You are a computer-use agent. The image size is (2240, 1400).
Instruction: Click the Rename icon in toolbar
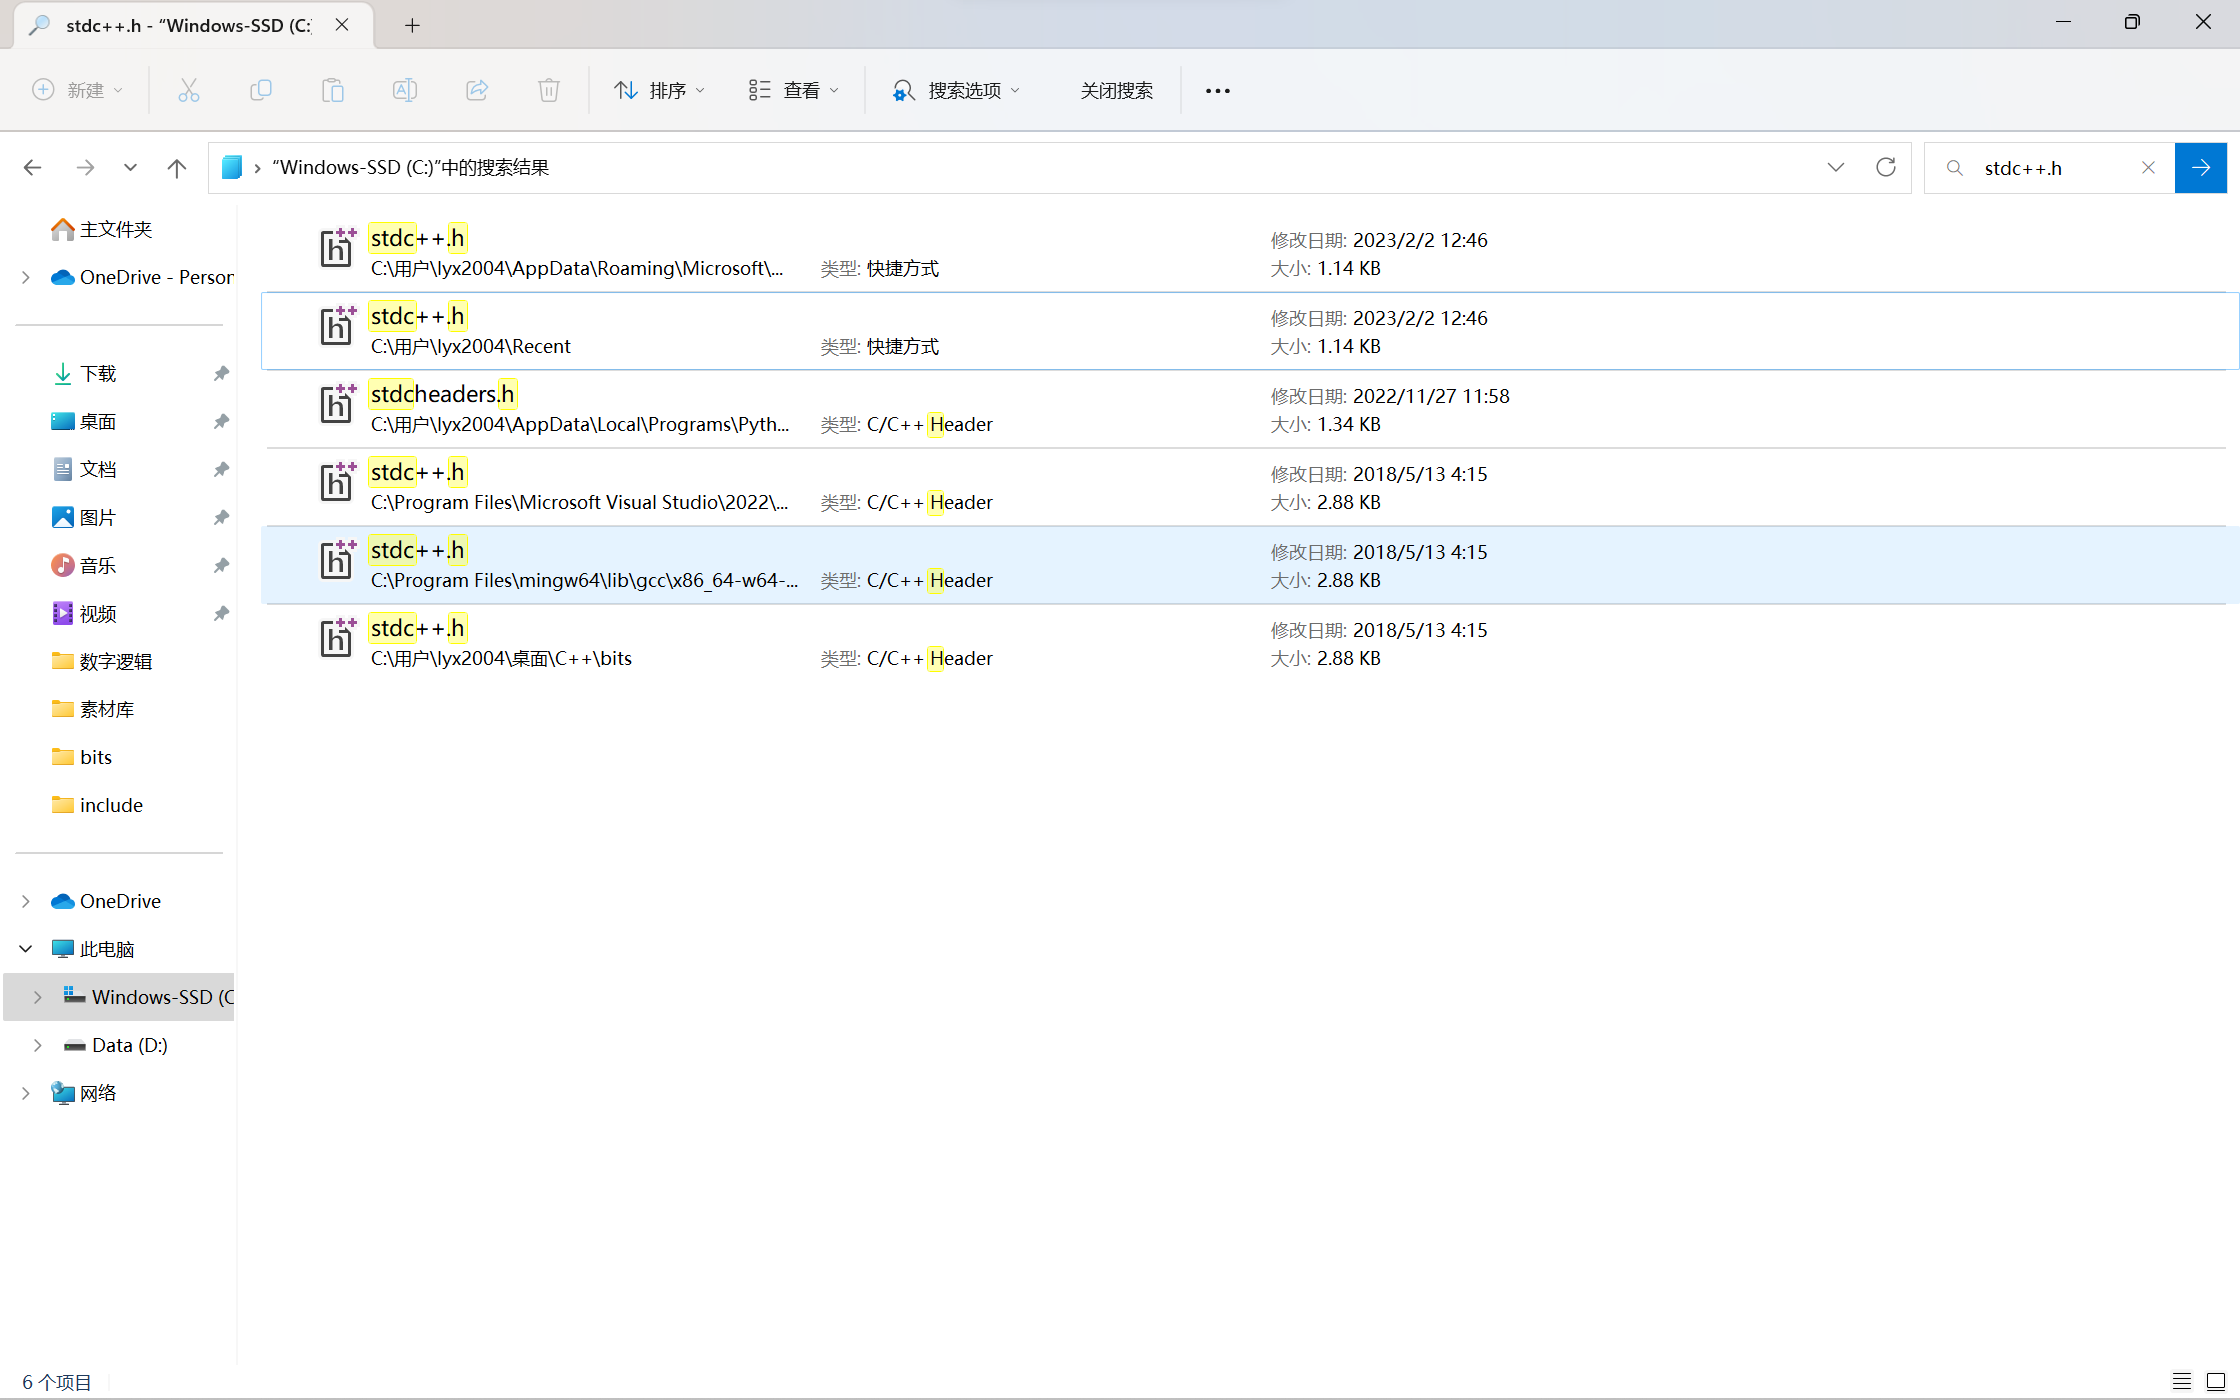pos(405,90)
